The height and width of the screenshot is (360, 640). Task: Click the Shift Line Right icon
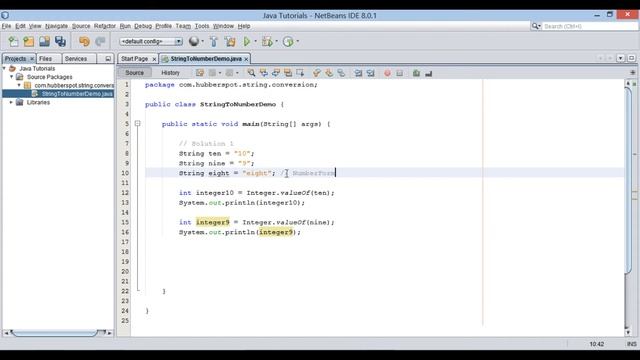coord(370,73)
